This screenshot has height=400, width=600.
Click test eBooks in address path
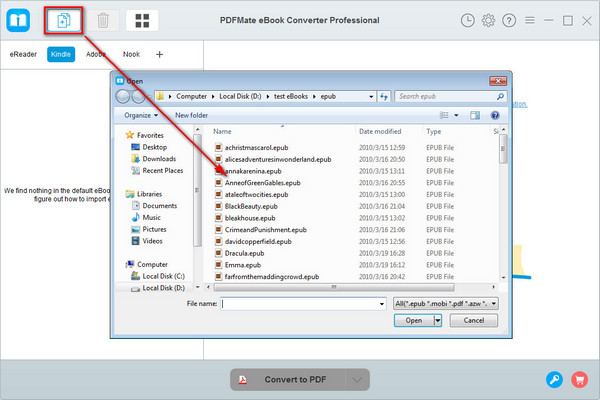(x=291, y=96)
